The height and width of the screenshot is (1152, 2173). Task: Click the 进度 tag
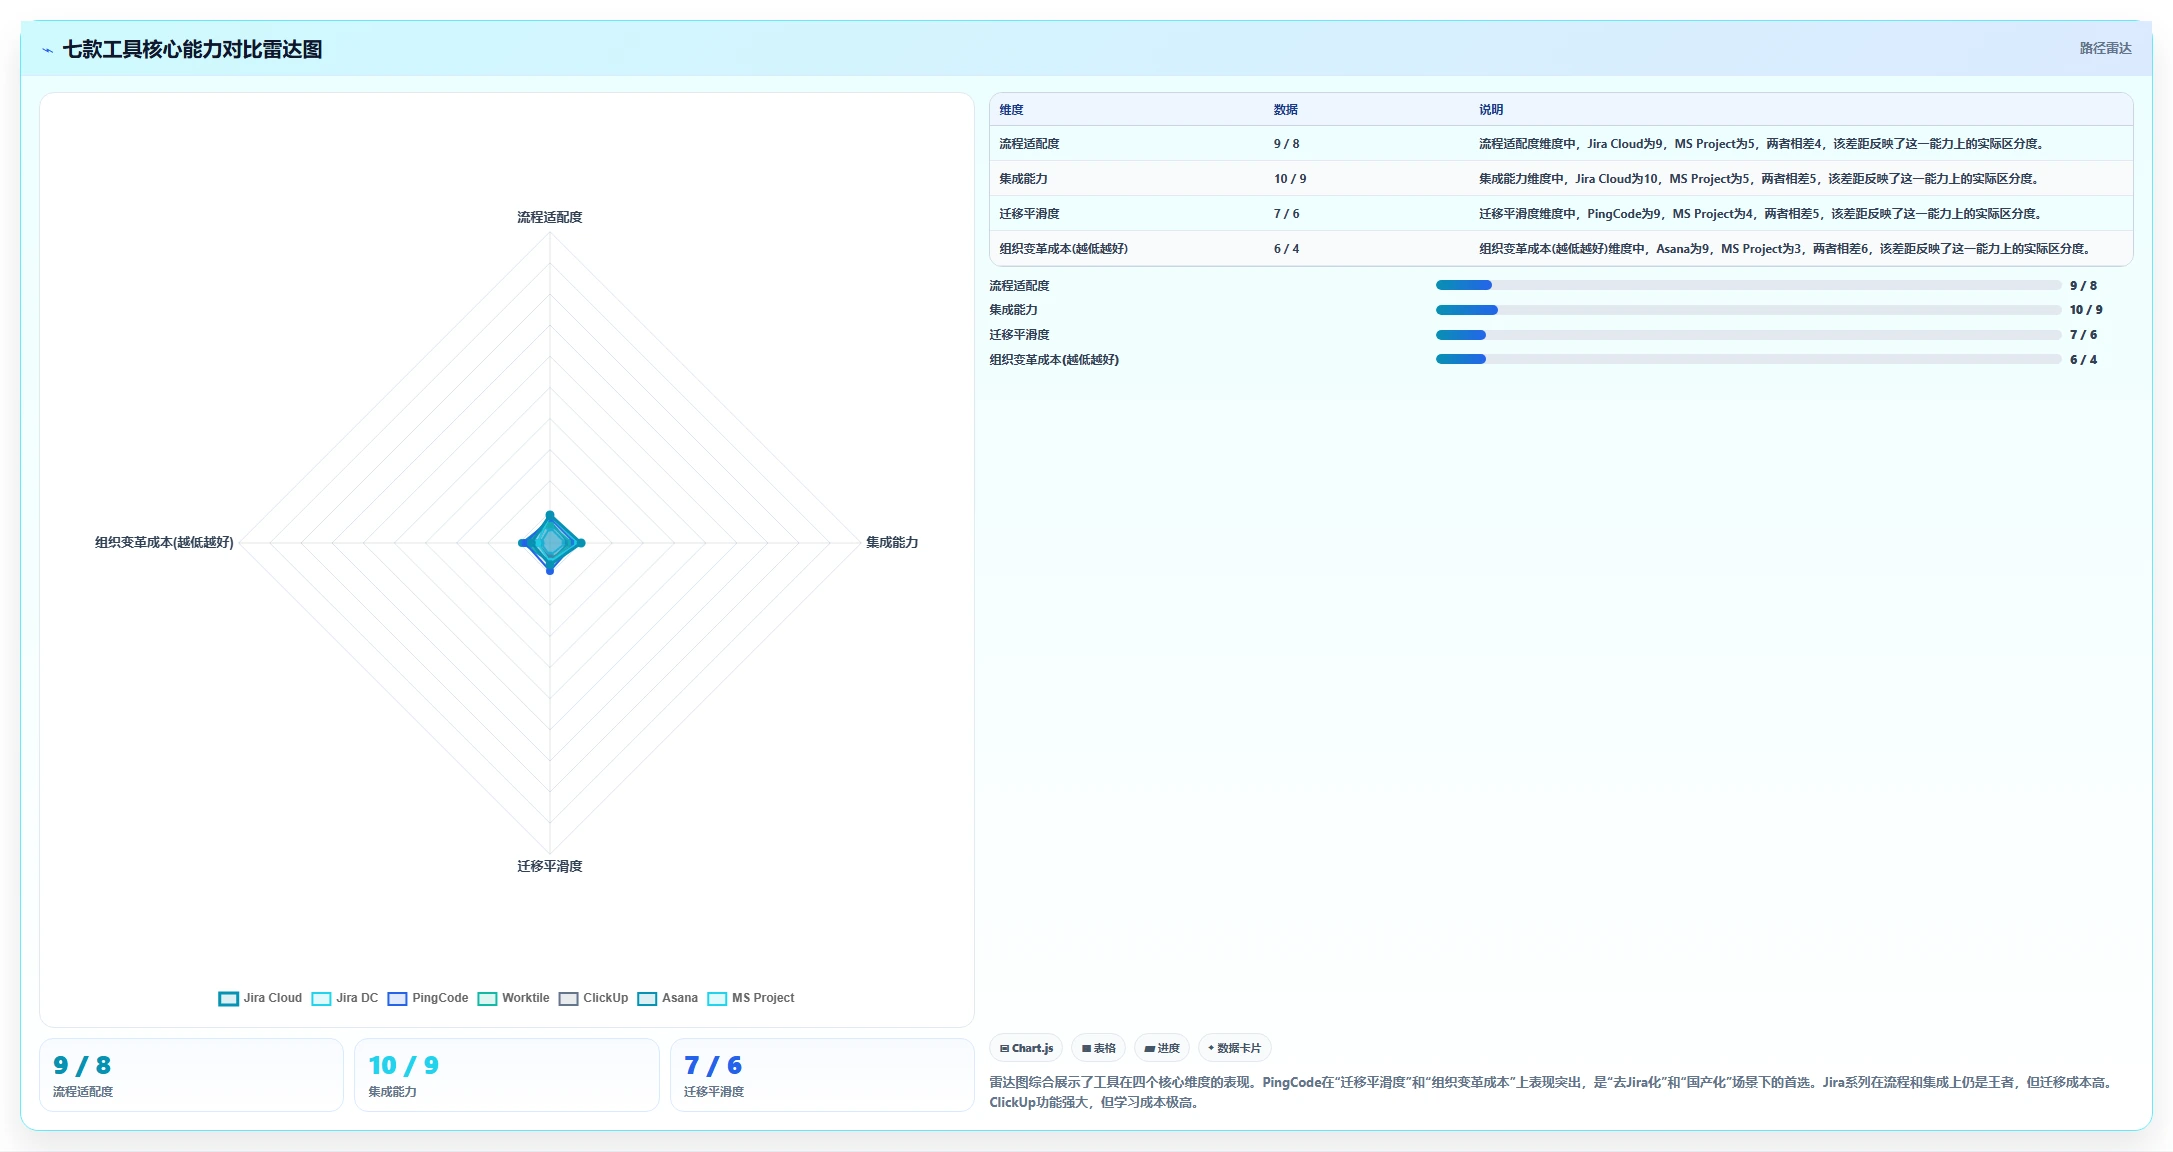coord(1162,1048)
